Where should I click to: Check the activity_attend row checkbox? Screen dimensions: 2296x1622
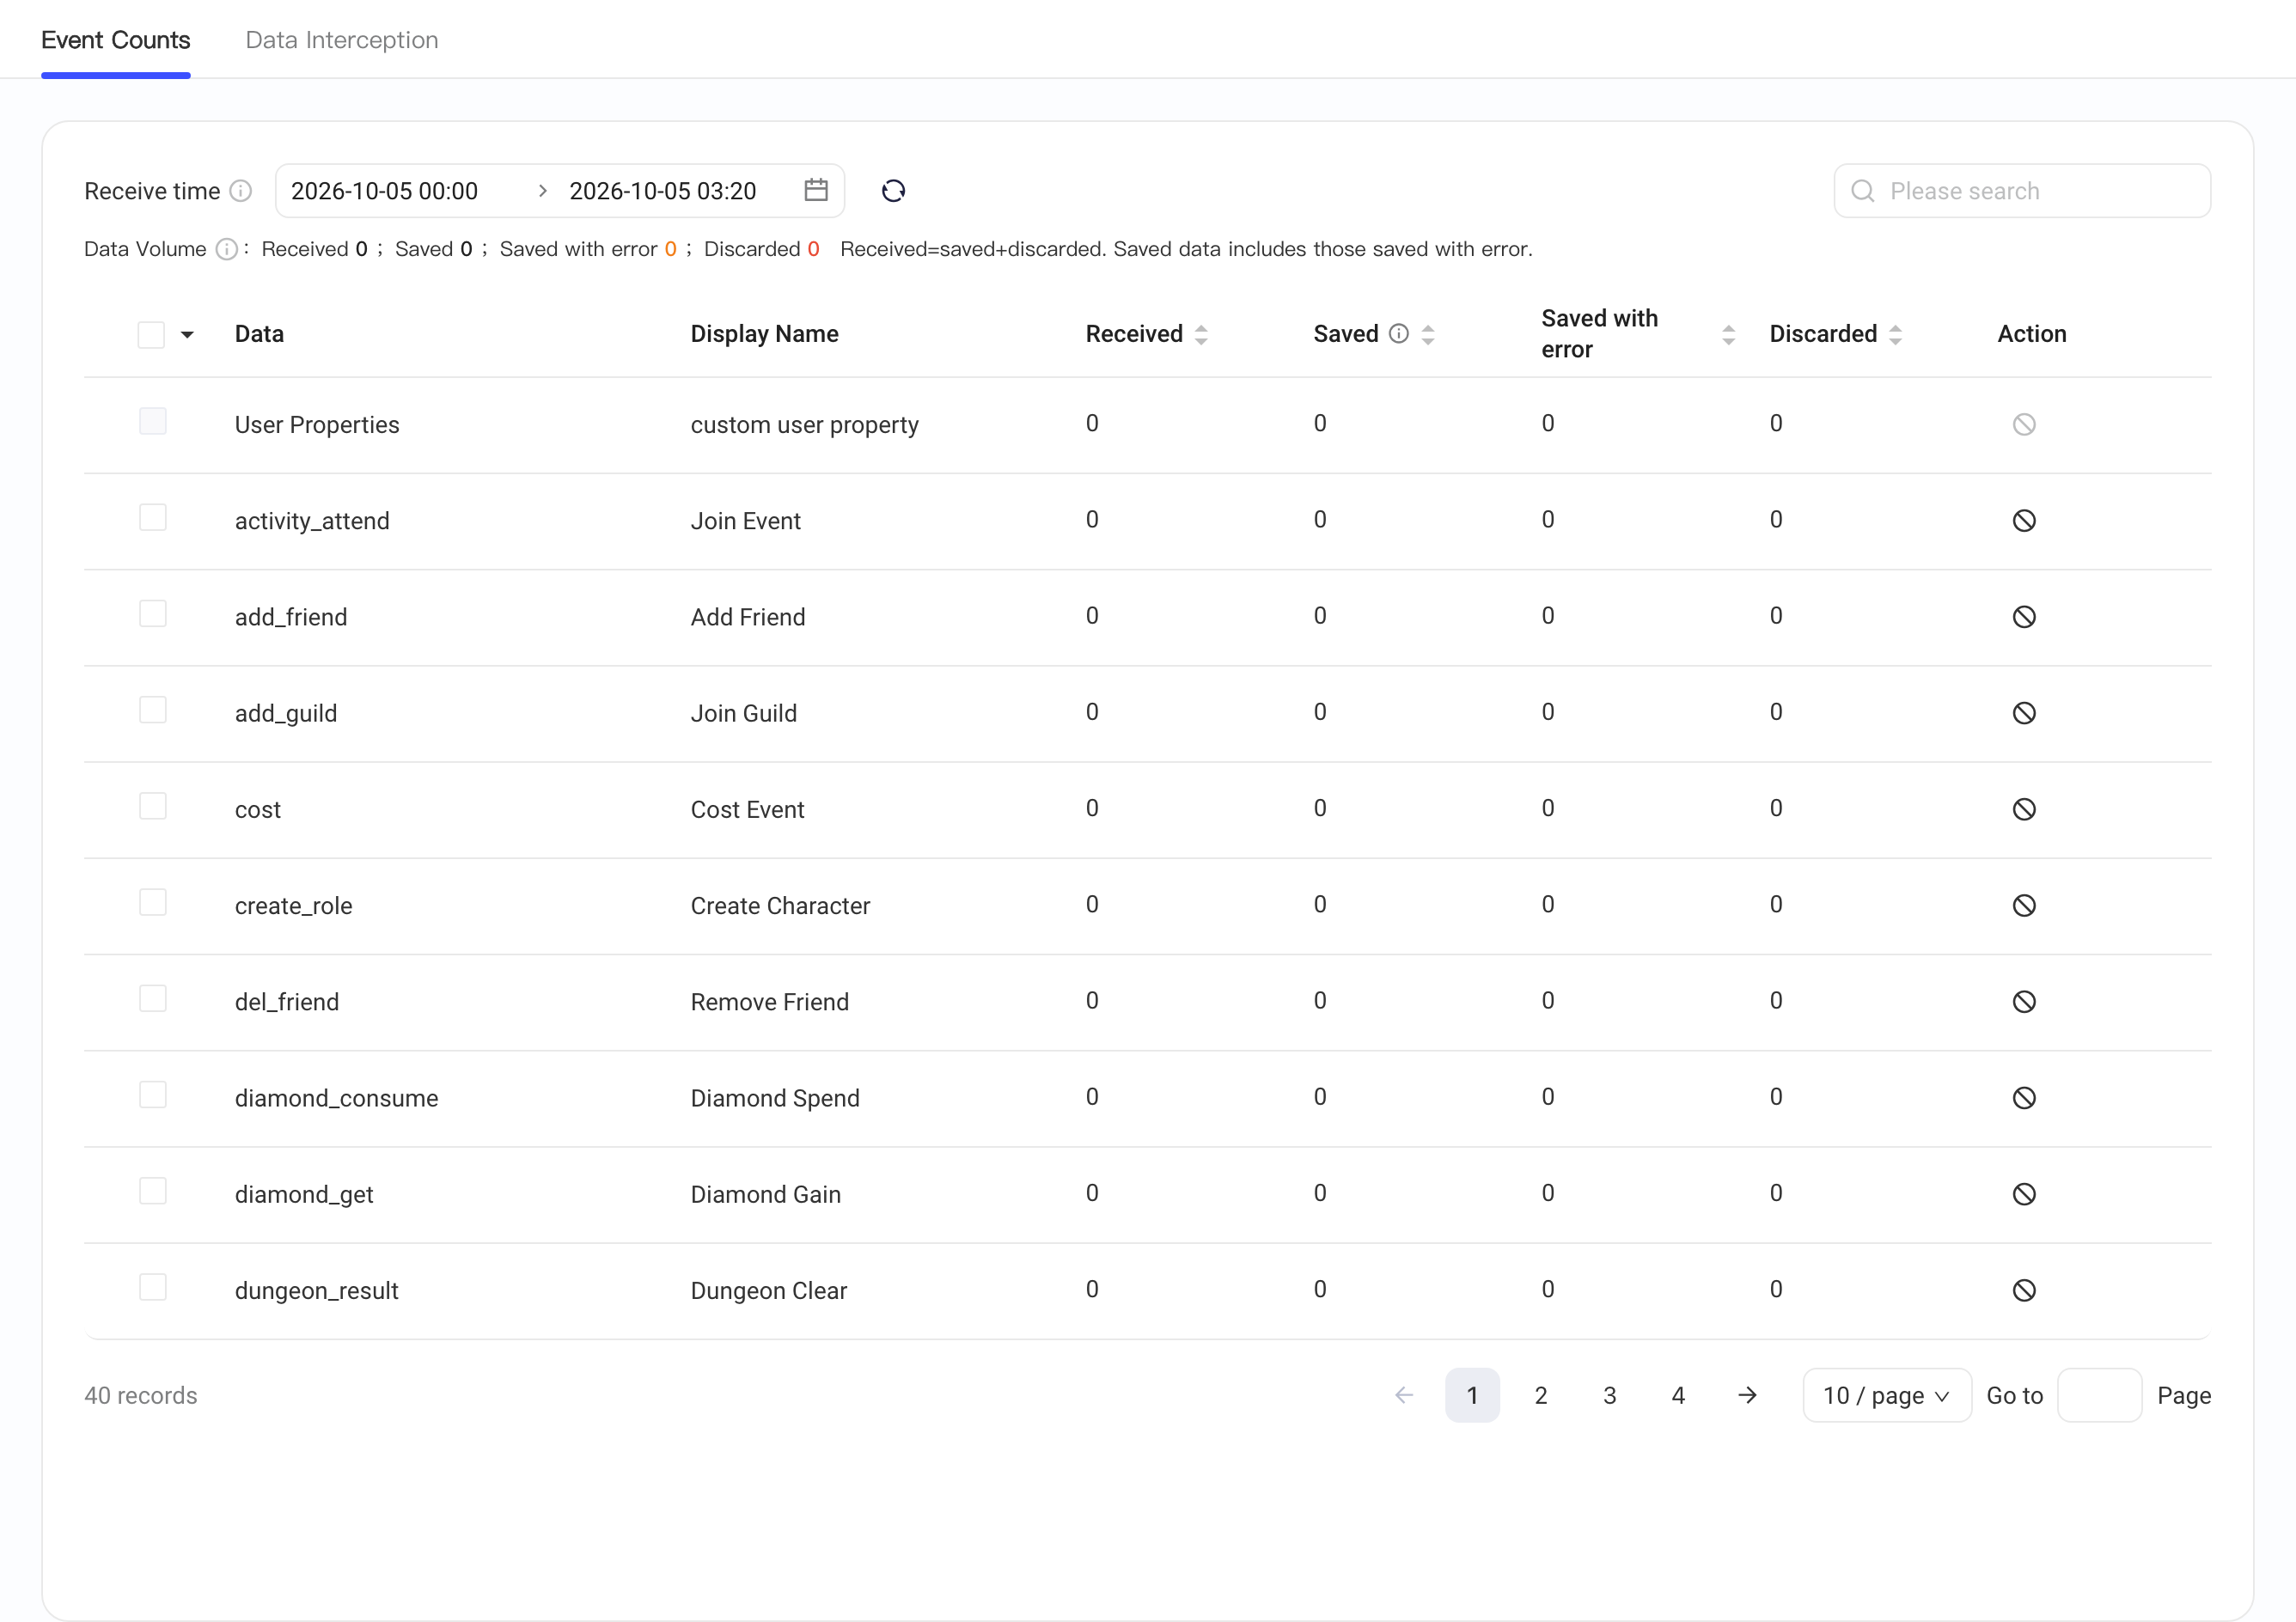153,518
